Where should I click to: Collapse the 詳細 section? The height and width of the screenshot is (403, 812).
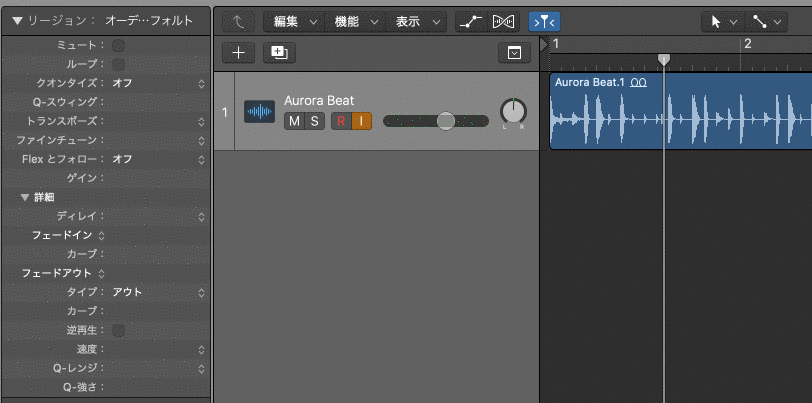point(25,197)
